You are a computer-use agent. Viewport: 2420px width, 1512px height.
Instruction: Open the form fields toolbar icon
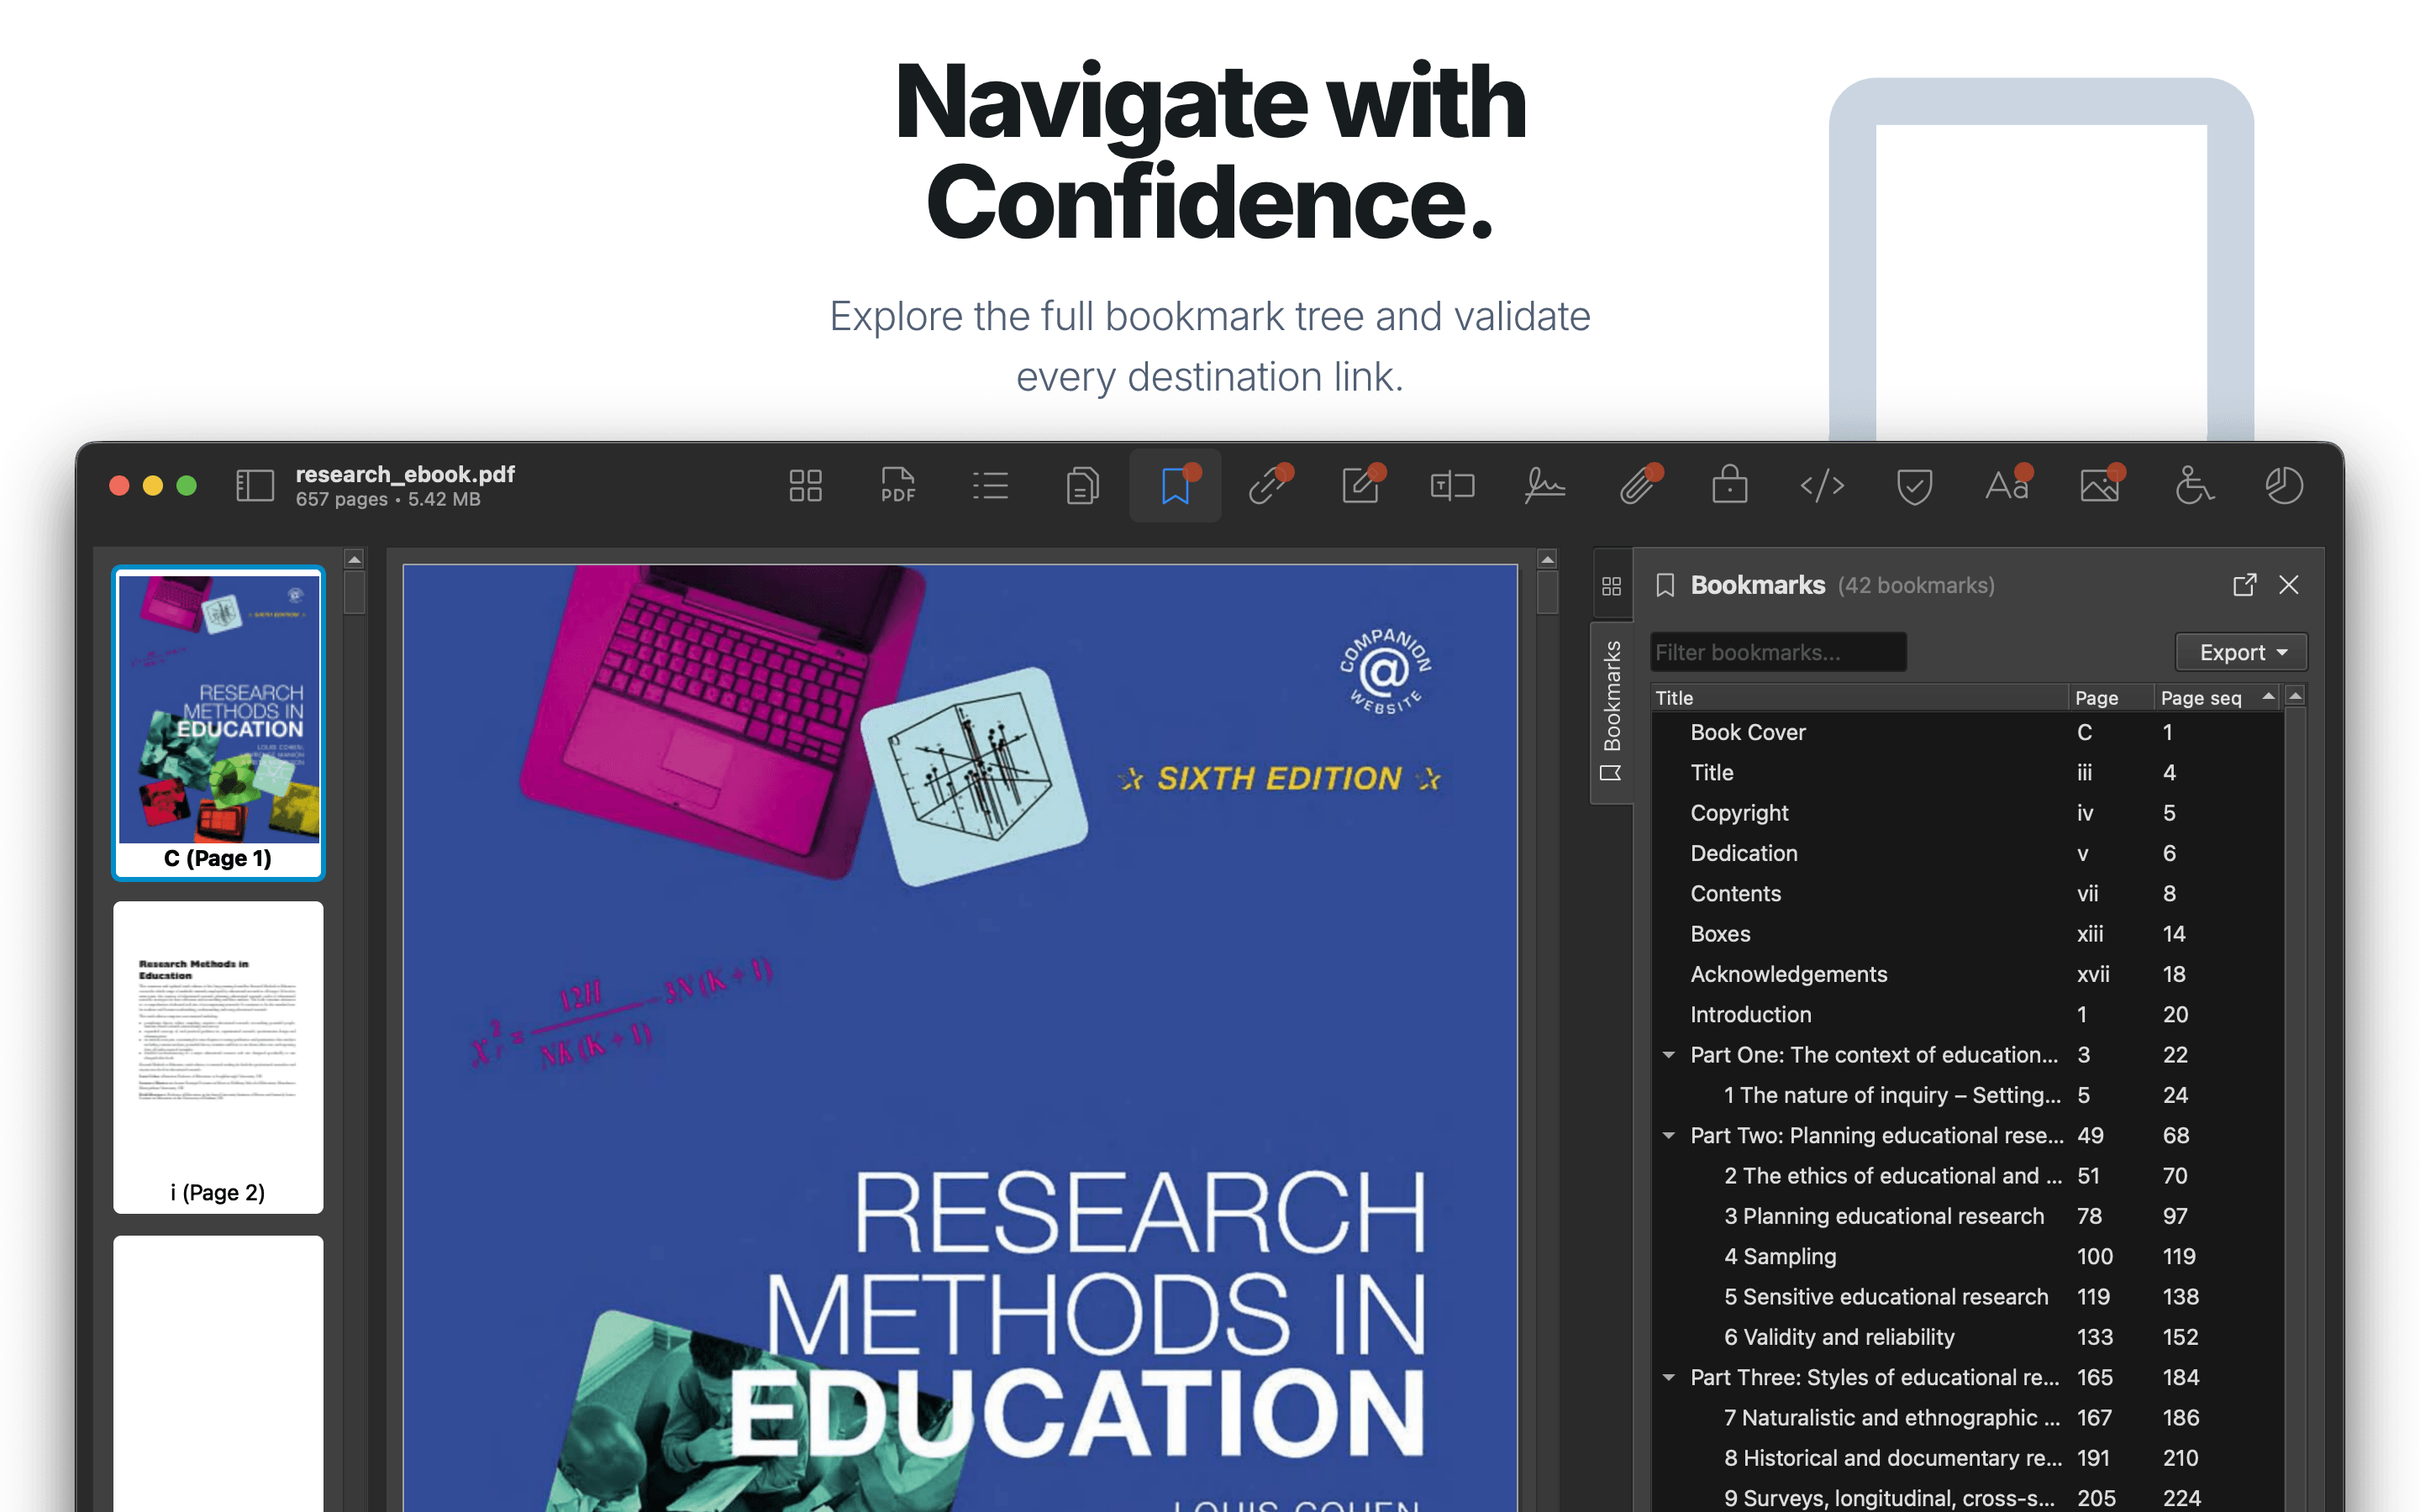[1452, 486]
